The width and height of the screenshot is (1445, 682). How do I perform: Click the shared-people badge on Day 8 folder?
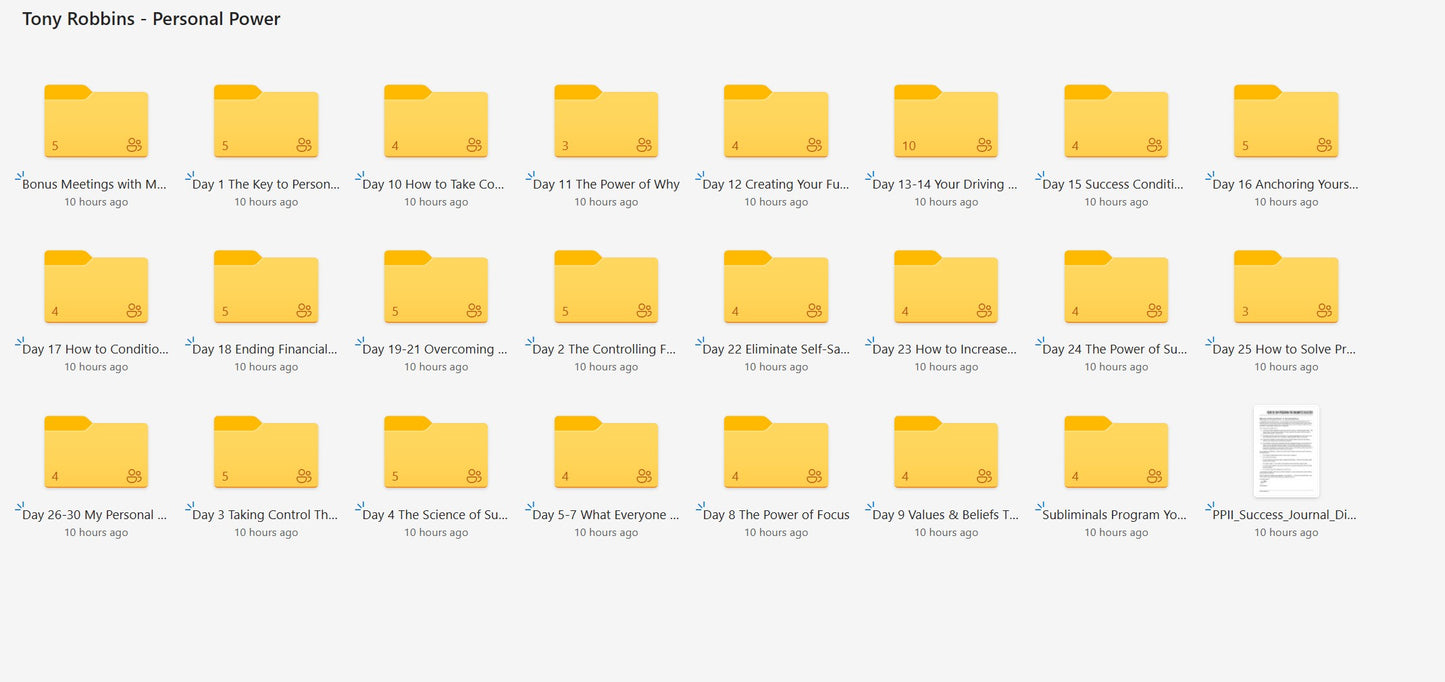click(814, 476)
